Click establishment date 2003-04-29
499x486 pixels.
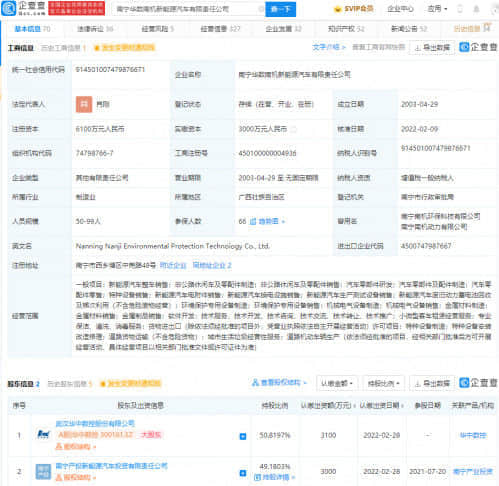pyautogui.click(x=419, y=104)
